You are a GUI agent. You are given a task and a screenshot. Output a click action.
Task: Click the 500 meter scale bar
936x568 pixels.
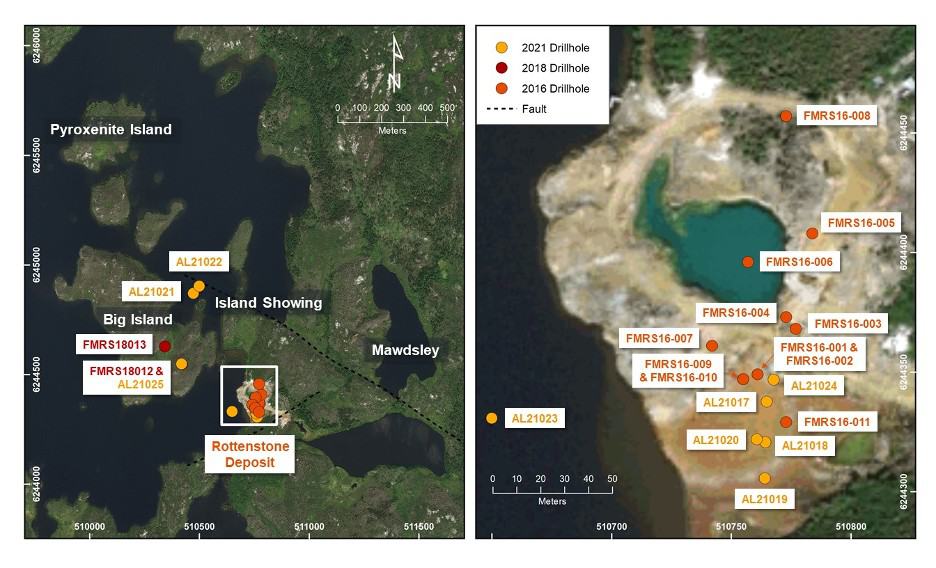pos(396,117)
